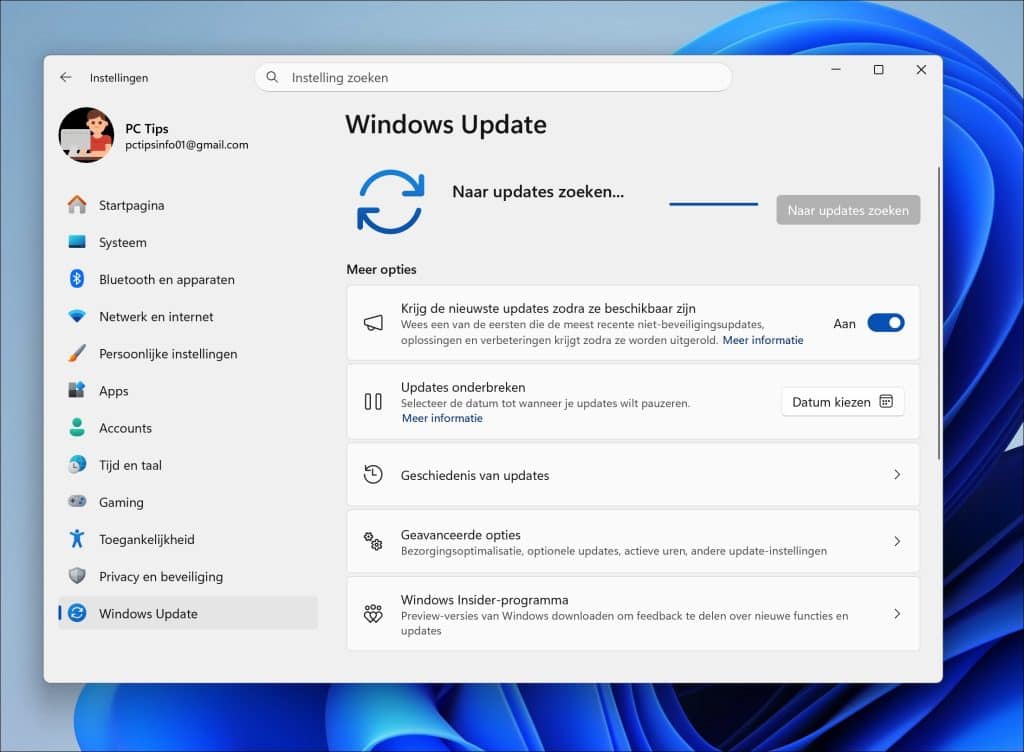1024x752 pixels.
Task: Click the back arrow next to Instellingen
Action: (66, 77)
